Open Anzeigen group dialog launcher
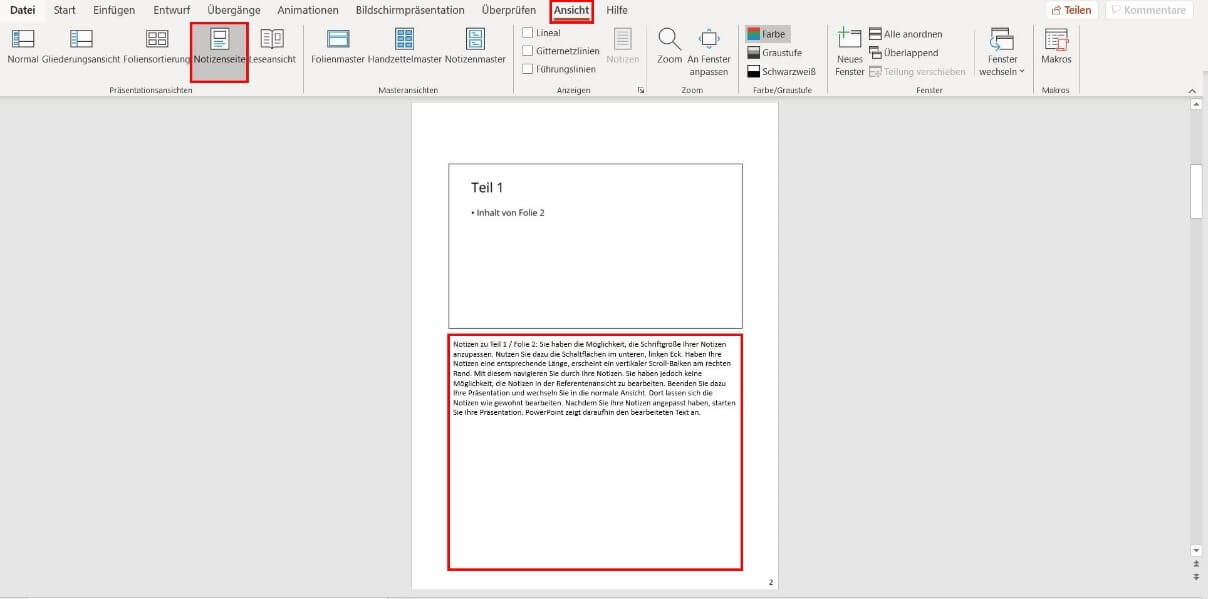Viewport: 1208px width, 599px height. [x=641, y=91]
